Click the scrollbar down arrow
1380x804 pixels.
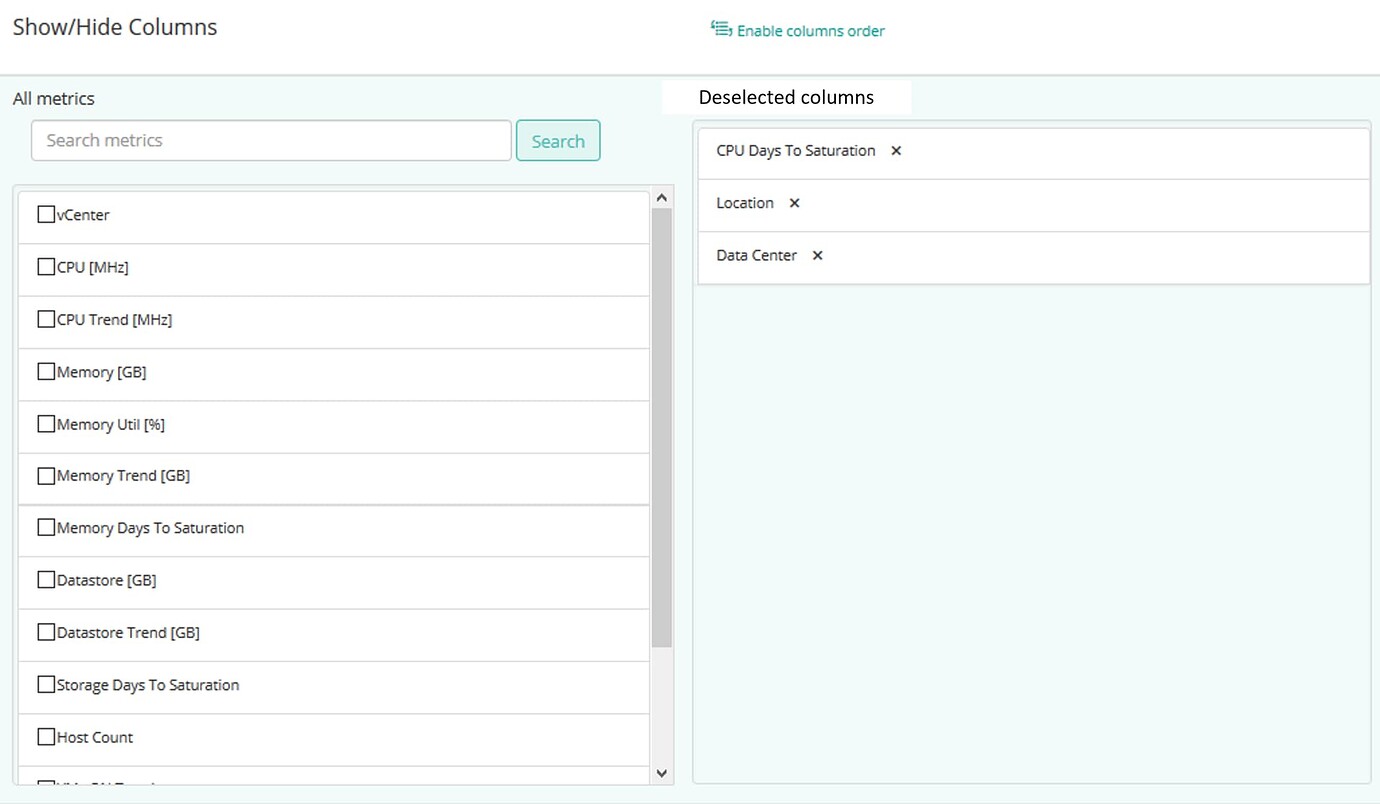tap(661, 772)
